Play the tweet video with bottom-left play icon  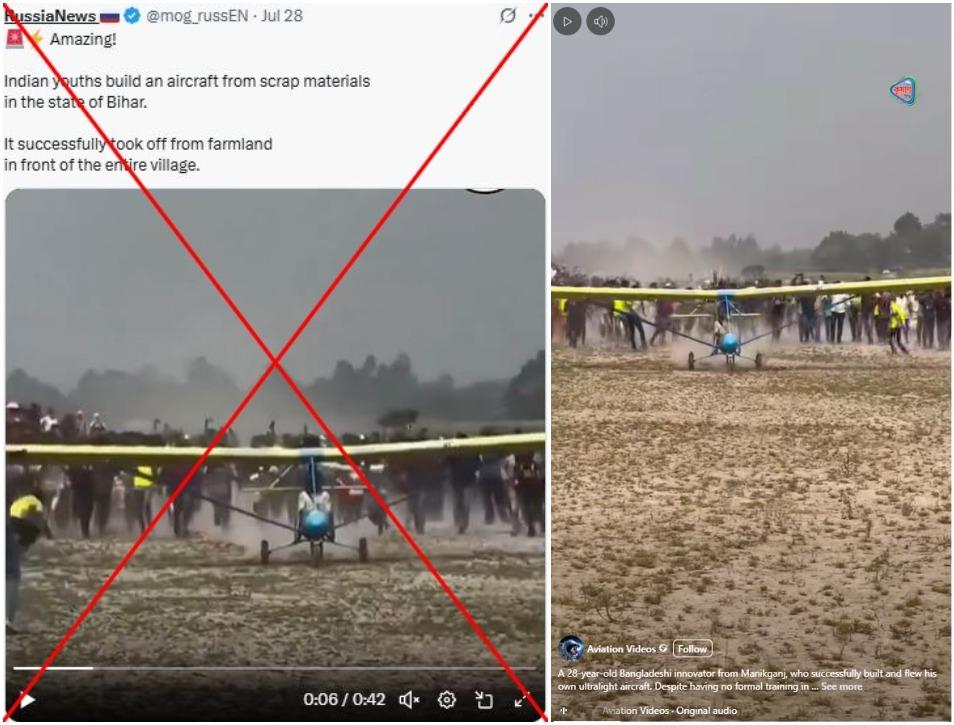click(27, 700)
